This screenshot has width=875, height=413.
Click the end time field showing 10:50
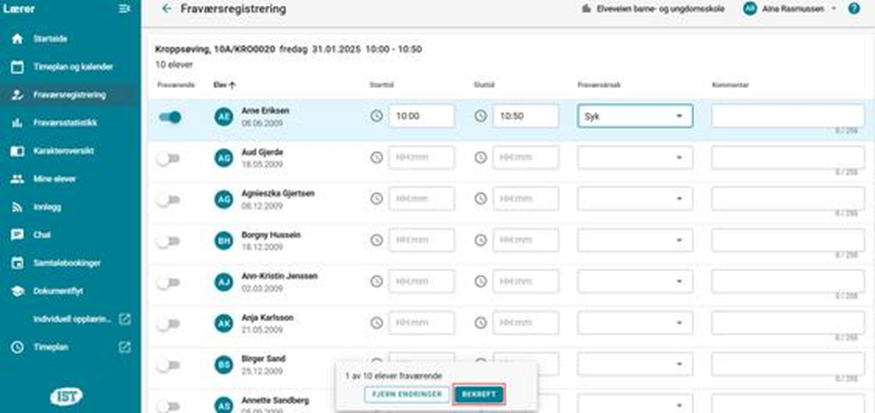point(525,116)
